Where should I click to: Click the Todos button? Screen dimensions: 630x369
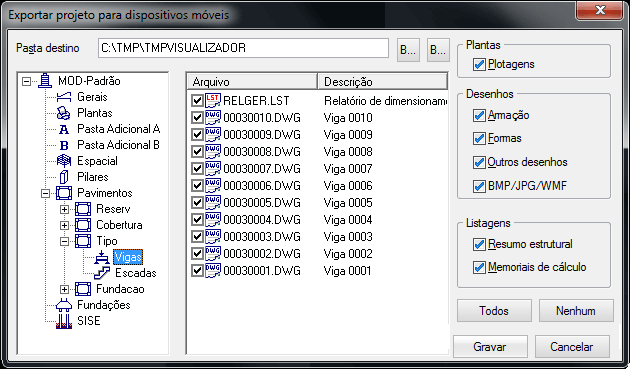pyautogui.click(x=494, y=311)
